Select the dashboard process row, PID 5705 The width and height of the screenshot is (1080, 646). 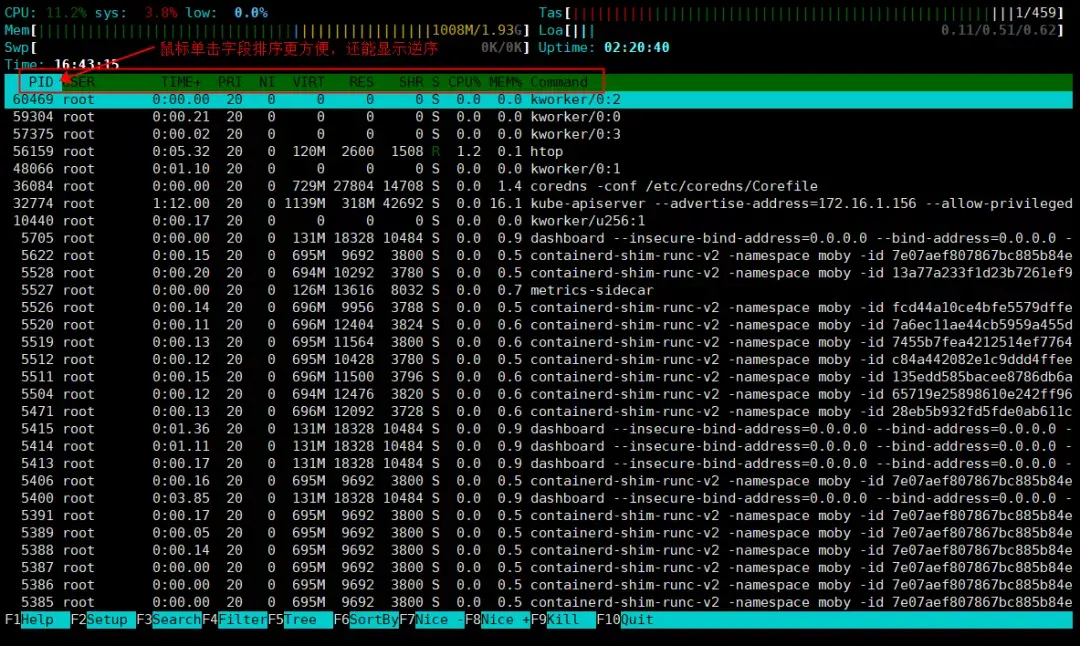click(x=539, y=238)
